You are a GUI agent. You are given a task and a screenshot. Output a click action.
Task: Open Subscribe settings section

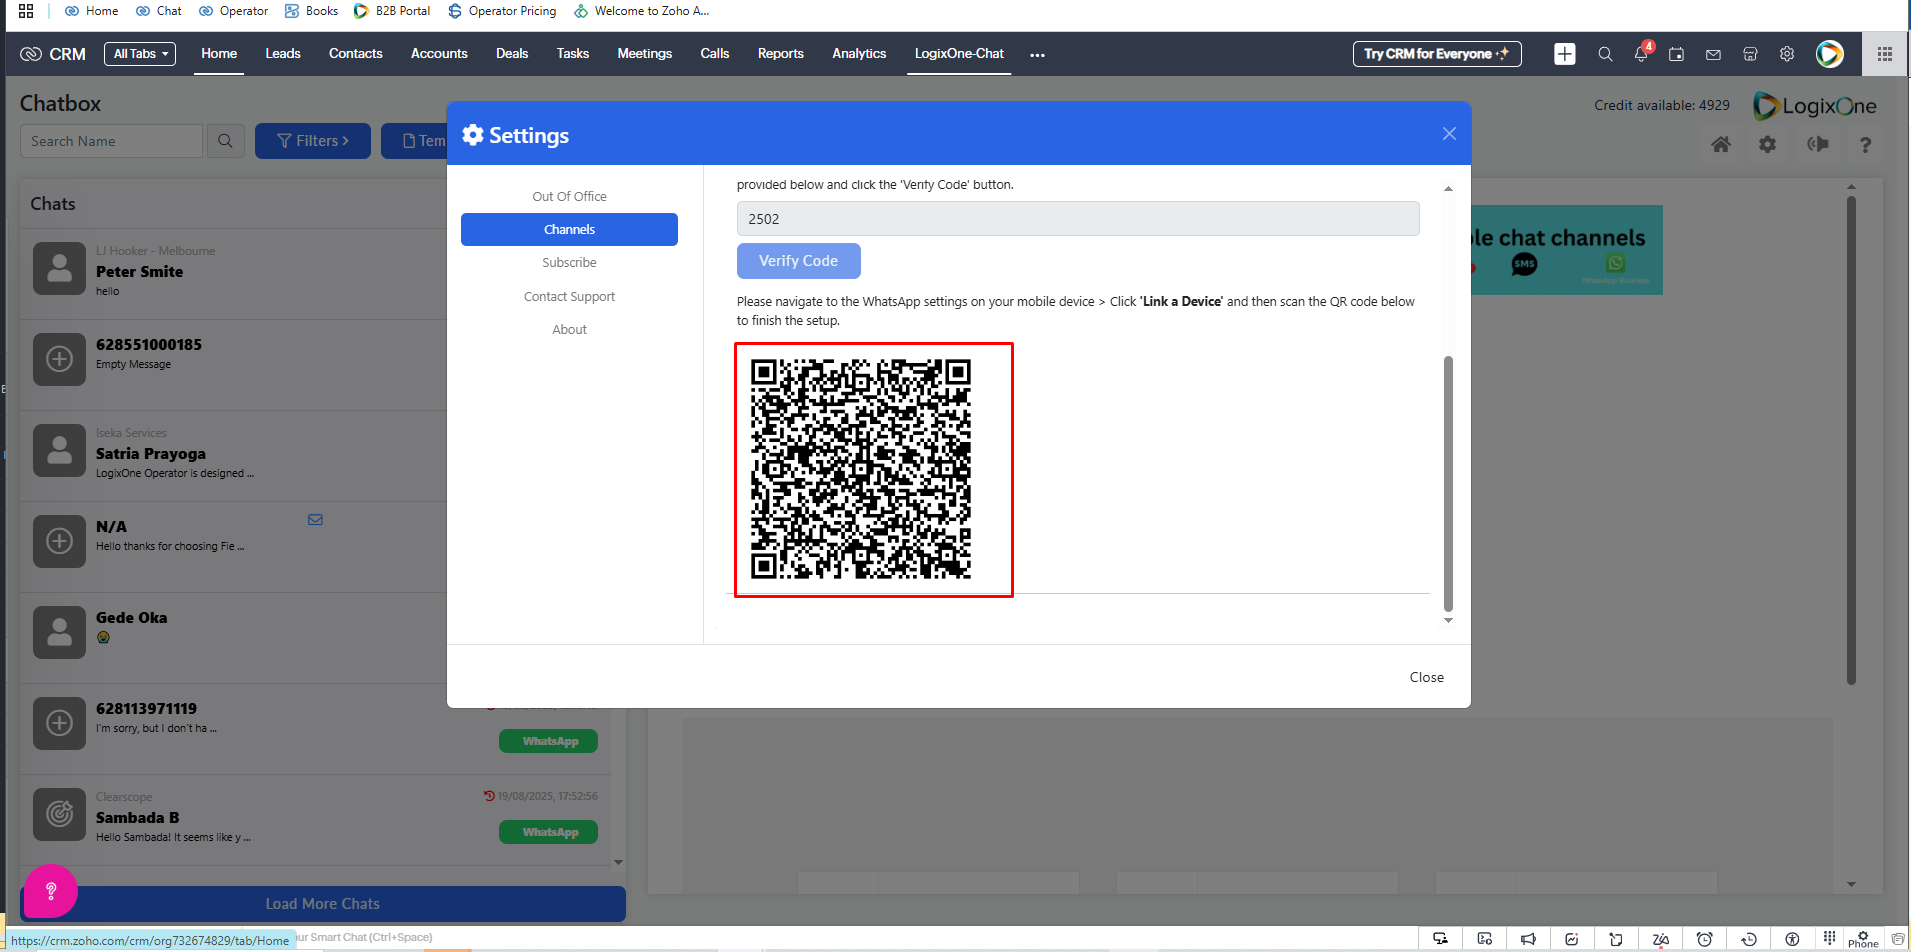point(569,262)
